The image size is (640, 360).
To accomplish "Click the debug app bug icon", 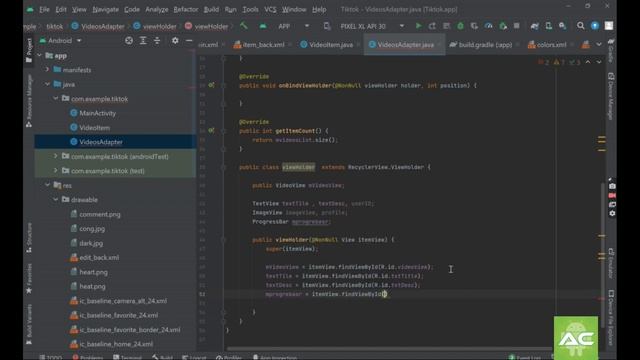I will pos(460,26).
